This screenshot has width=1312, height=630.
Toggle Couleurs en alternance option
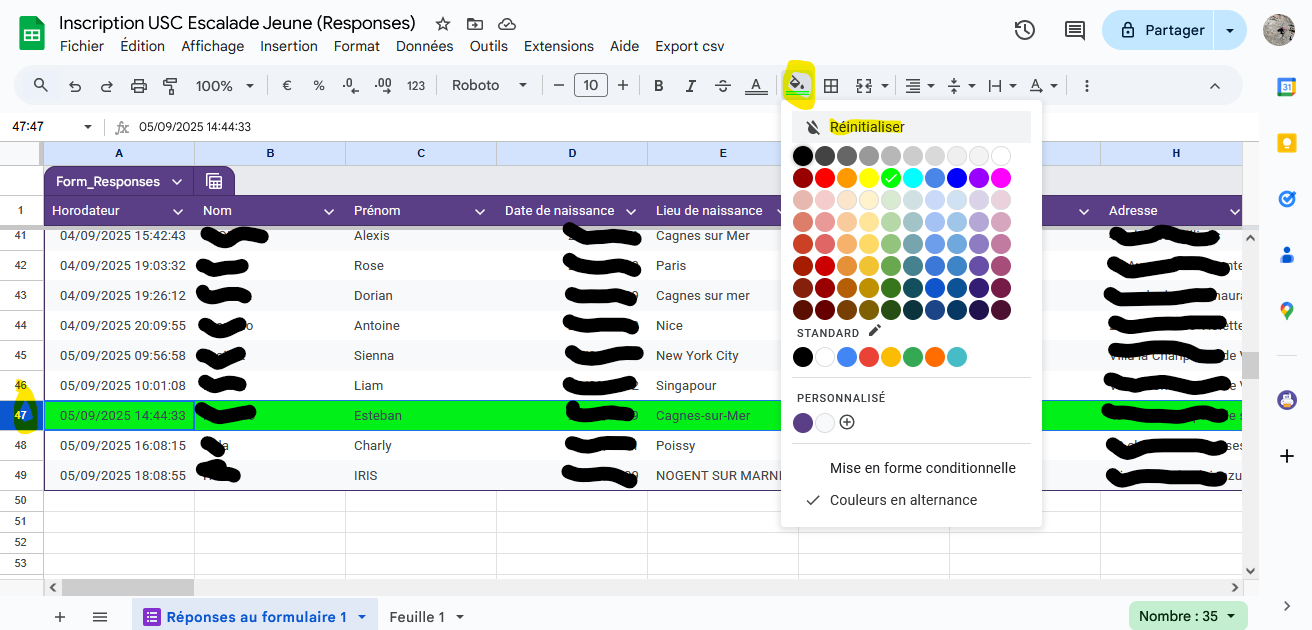pos(903,500)
